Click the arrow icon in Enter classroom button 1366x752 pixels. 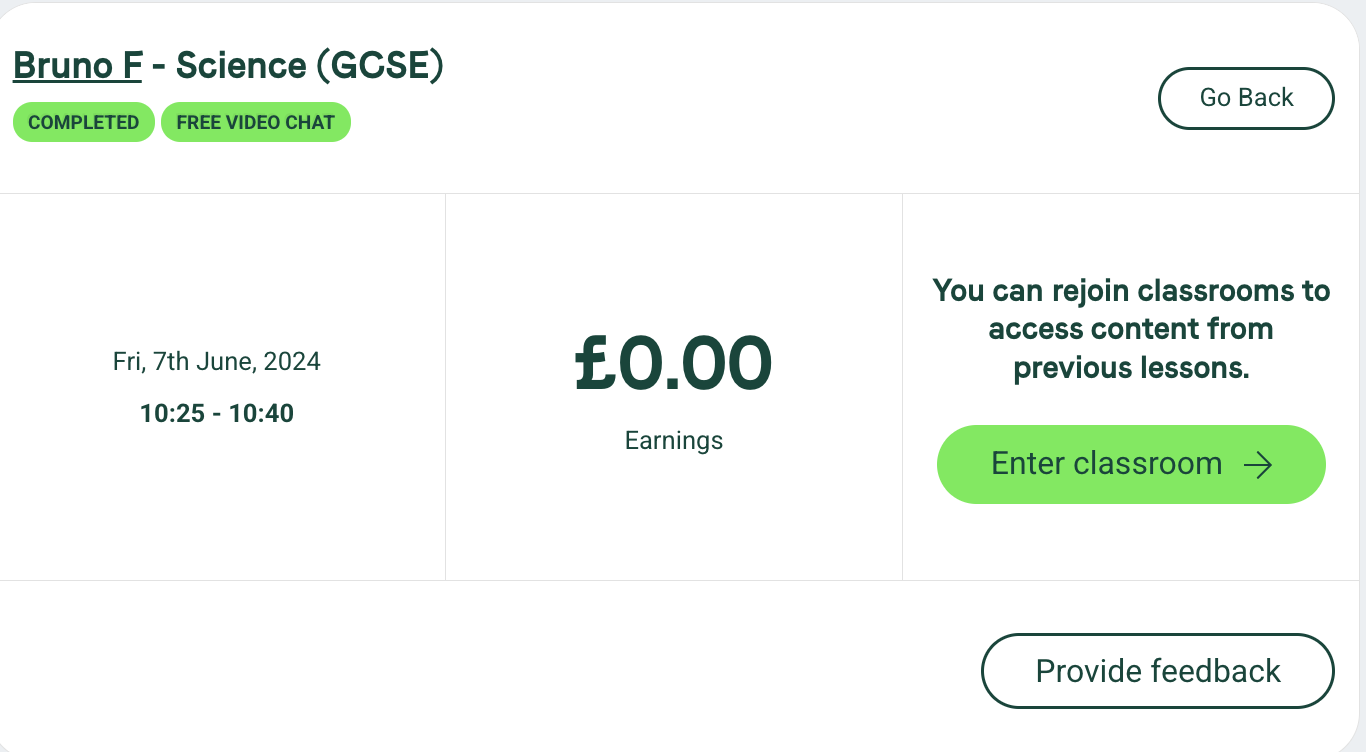point(1257,464)
